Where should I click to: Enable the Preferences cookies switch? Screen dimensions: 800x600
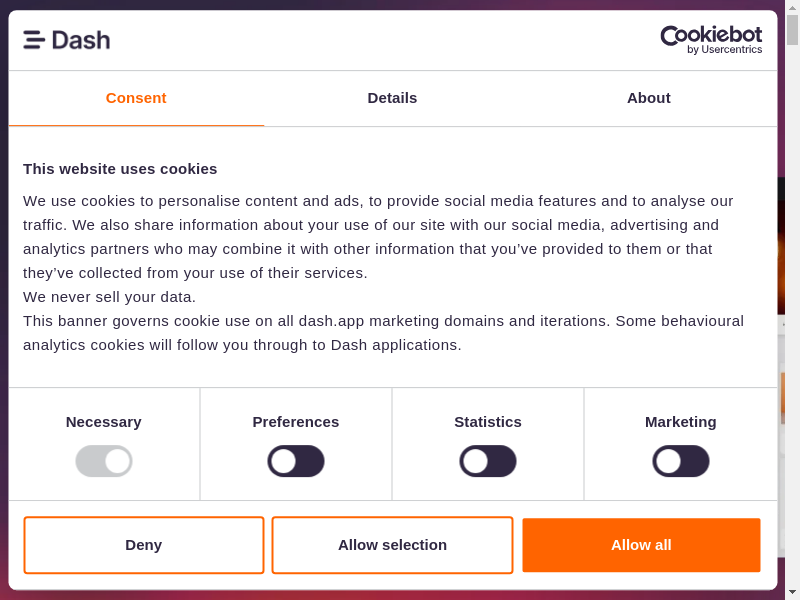point(296,461)
